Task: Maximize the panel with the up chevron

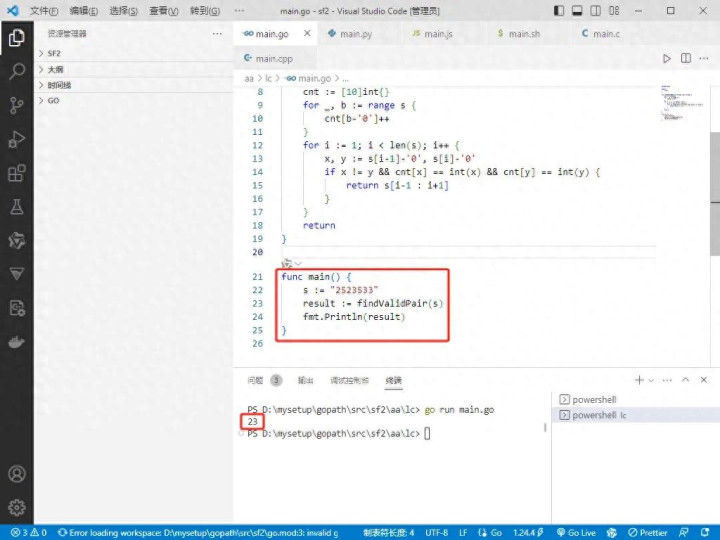Action: click(686, 380)
